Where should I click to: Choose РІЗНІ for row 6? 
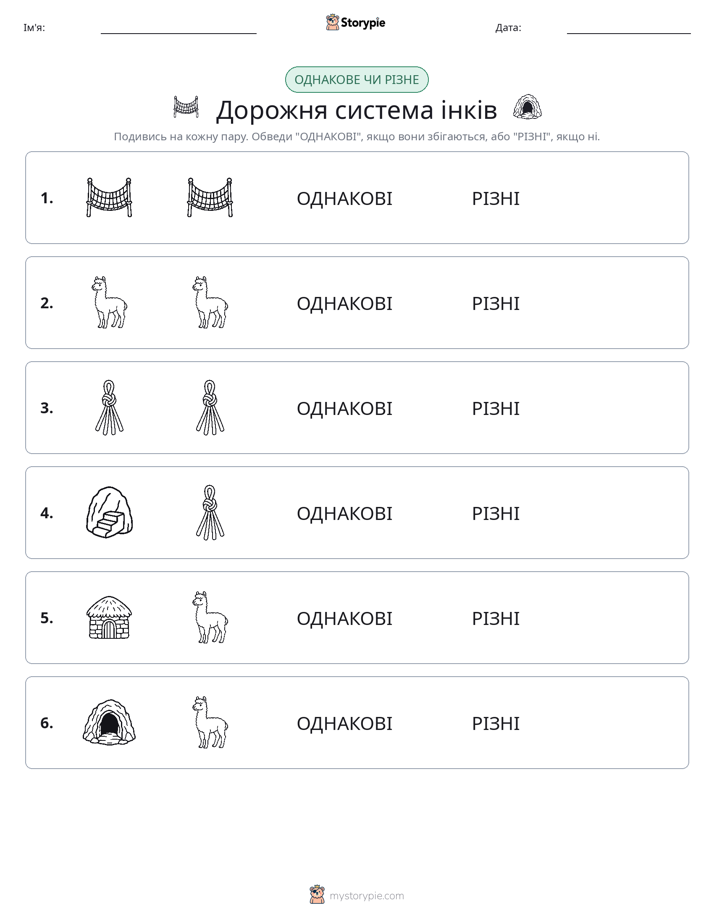(x=495, y=723)
